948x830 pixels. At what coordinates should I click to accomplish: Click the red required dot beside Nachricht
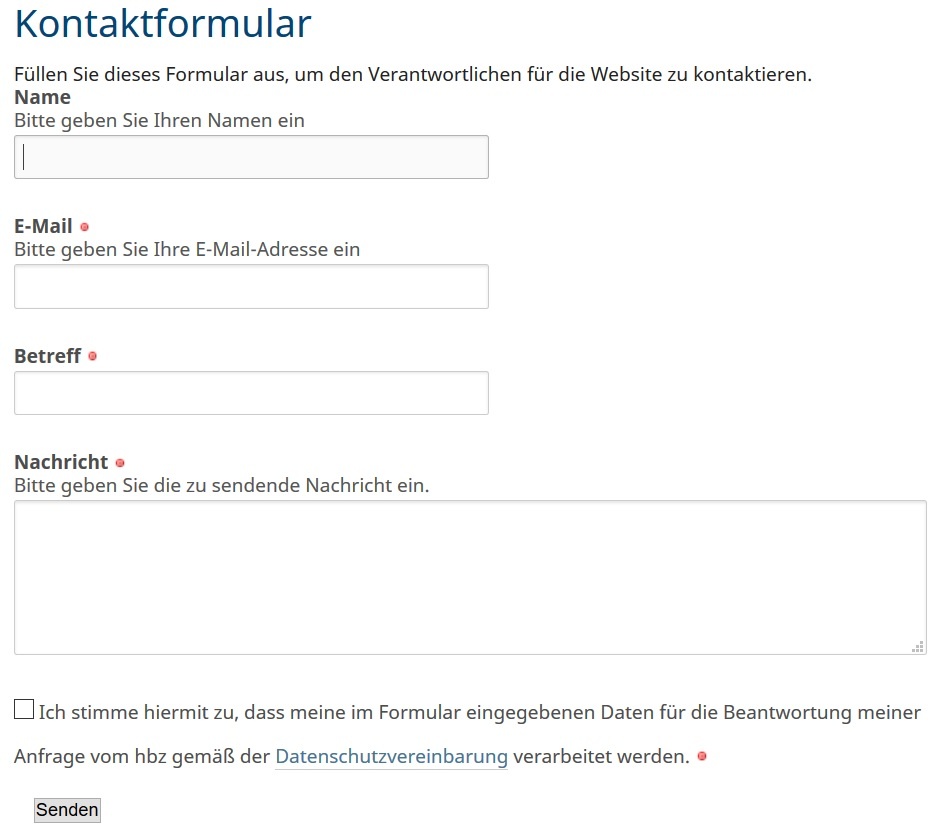click(x=120, y=463)
